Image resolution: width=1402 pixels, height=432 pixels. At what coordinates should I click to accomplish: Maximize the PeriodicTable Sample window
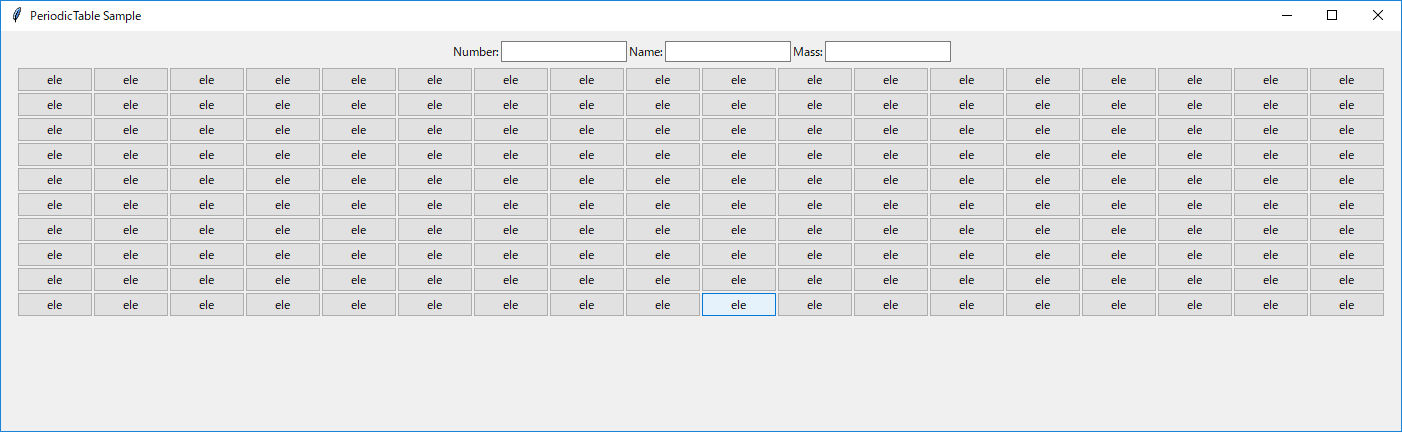coord(1332,16)
